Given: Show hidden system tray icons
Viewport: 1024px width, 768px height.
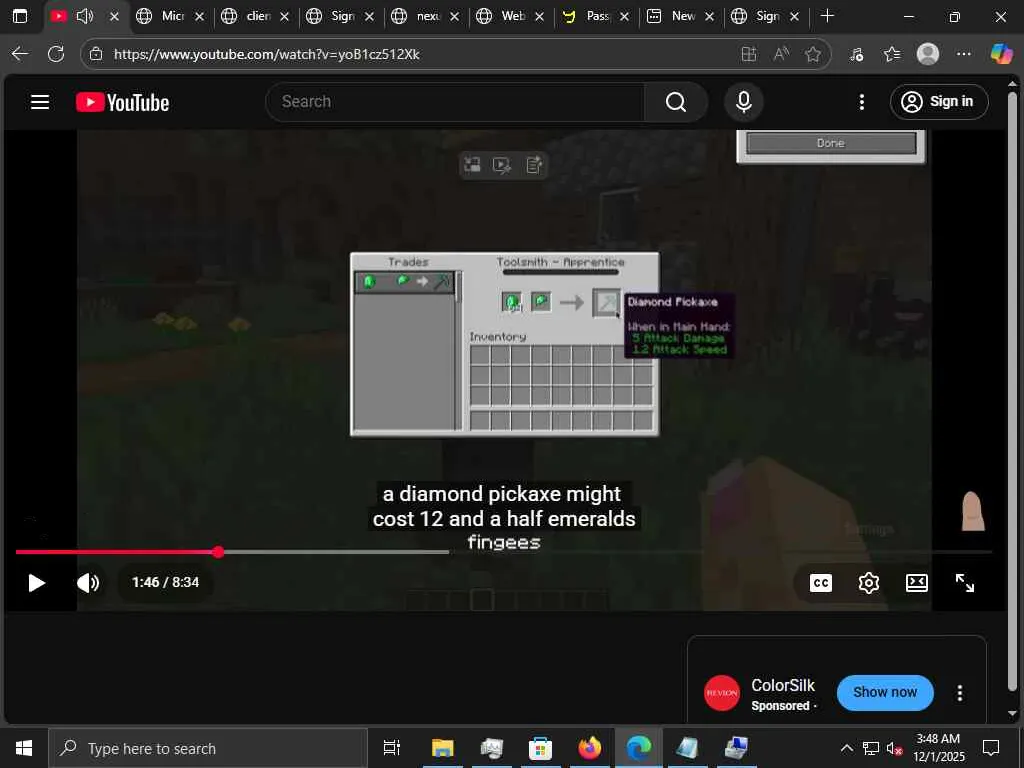Looking at the screenshot, I should pos(846,748).
